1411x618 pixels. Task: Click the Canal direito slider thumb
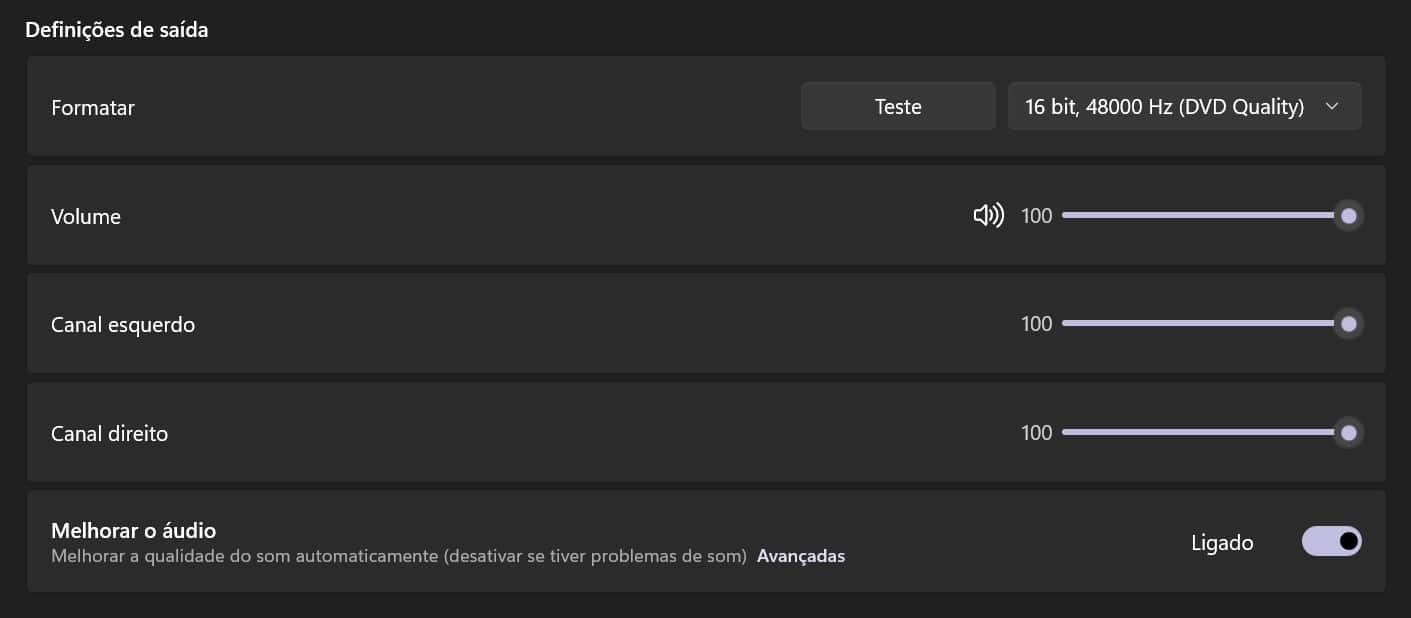1348,433
